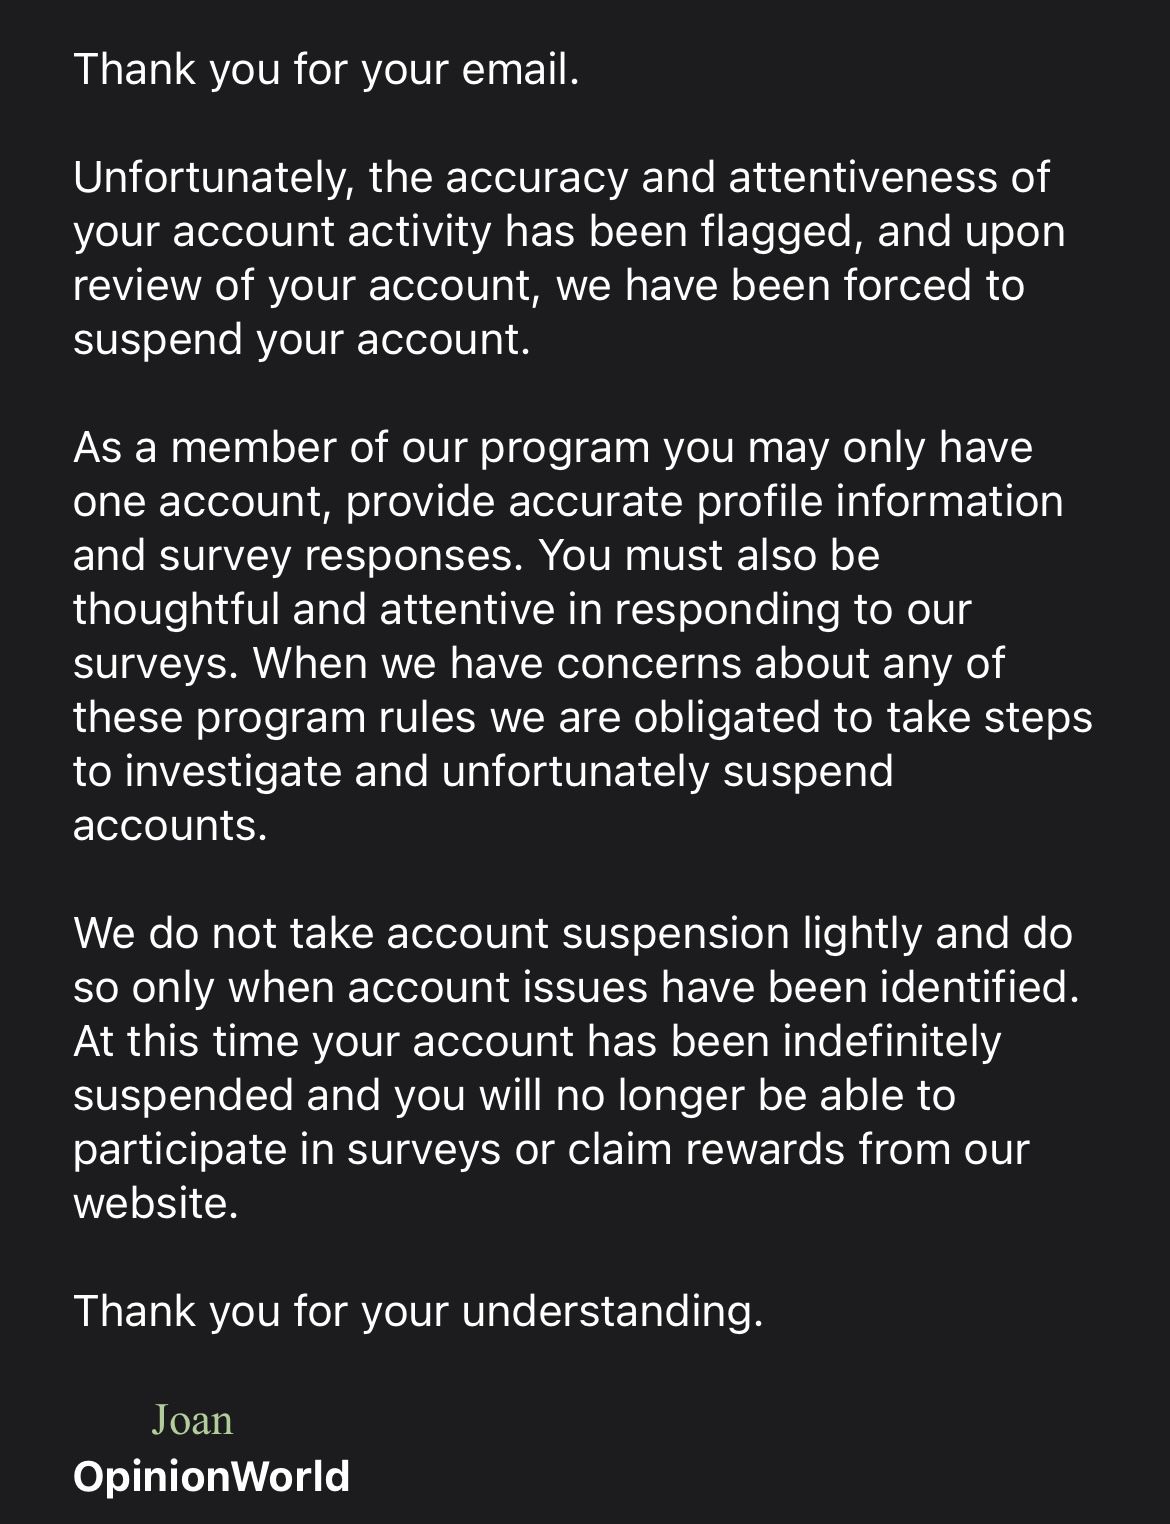Click the phrase 'We do not take' opening the fourth paragraph
Image resolution: width=1170 pixels, height=1524 pixels.
point(223,933)
